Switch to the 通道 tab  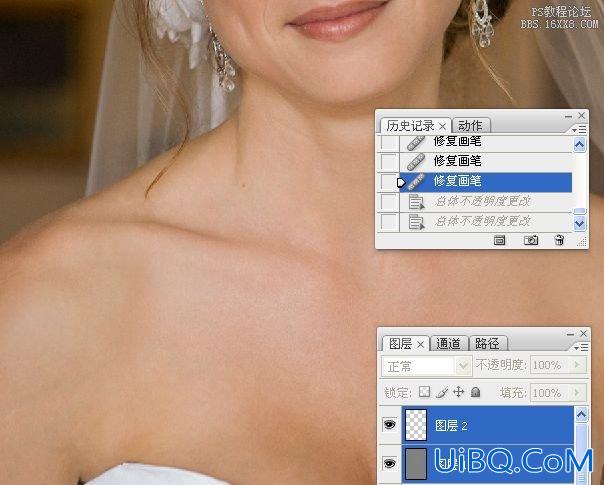click(x=448, y=343)
